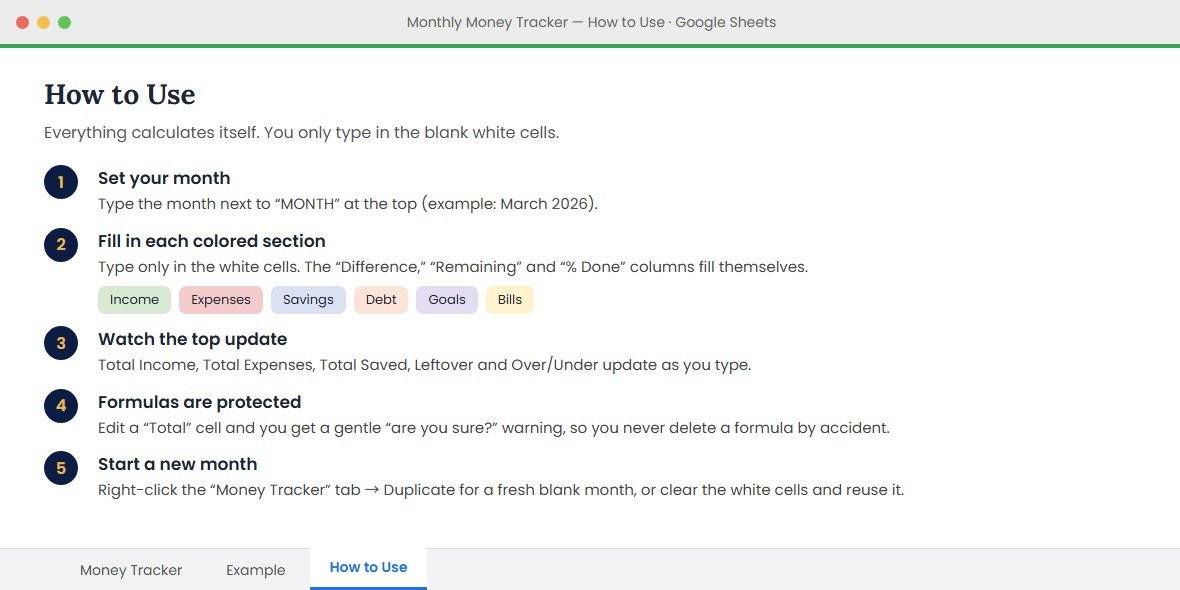Maximize the window with the green button
This screenshot has width=1180, height=590.
[65, 23]
